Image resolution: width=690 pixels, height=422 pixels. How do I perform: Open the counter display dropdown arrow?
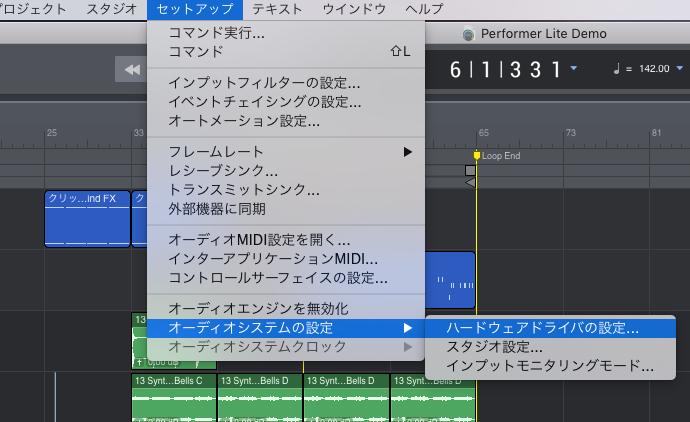coord(573,68)
